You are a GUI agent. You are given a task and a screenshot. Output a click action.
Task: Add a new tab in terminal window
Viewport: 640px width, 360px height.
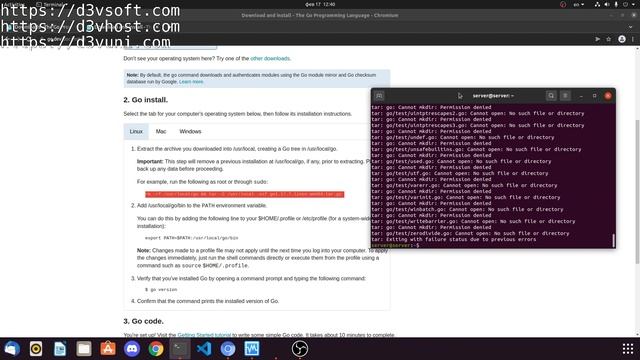379,96
